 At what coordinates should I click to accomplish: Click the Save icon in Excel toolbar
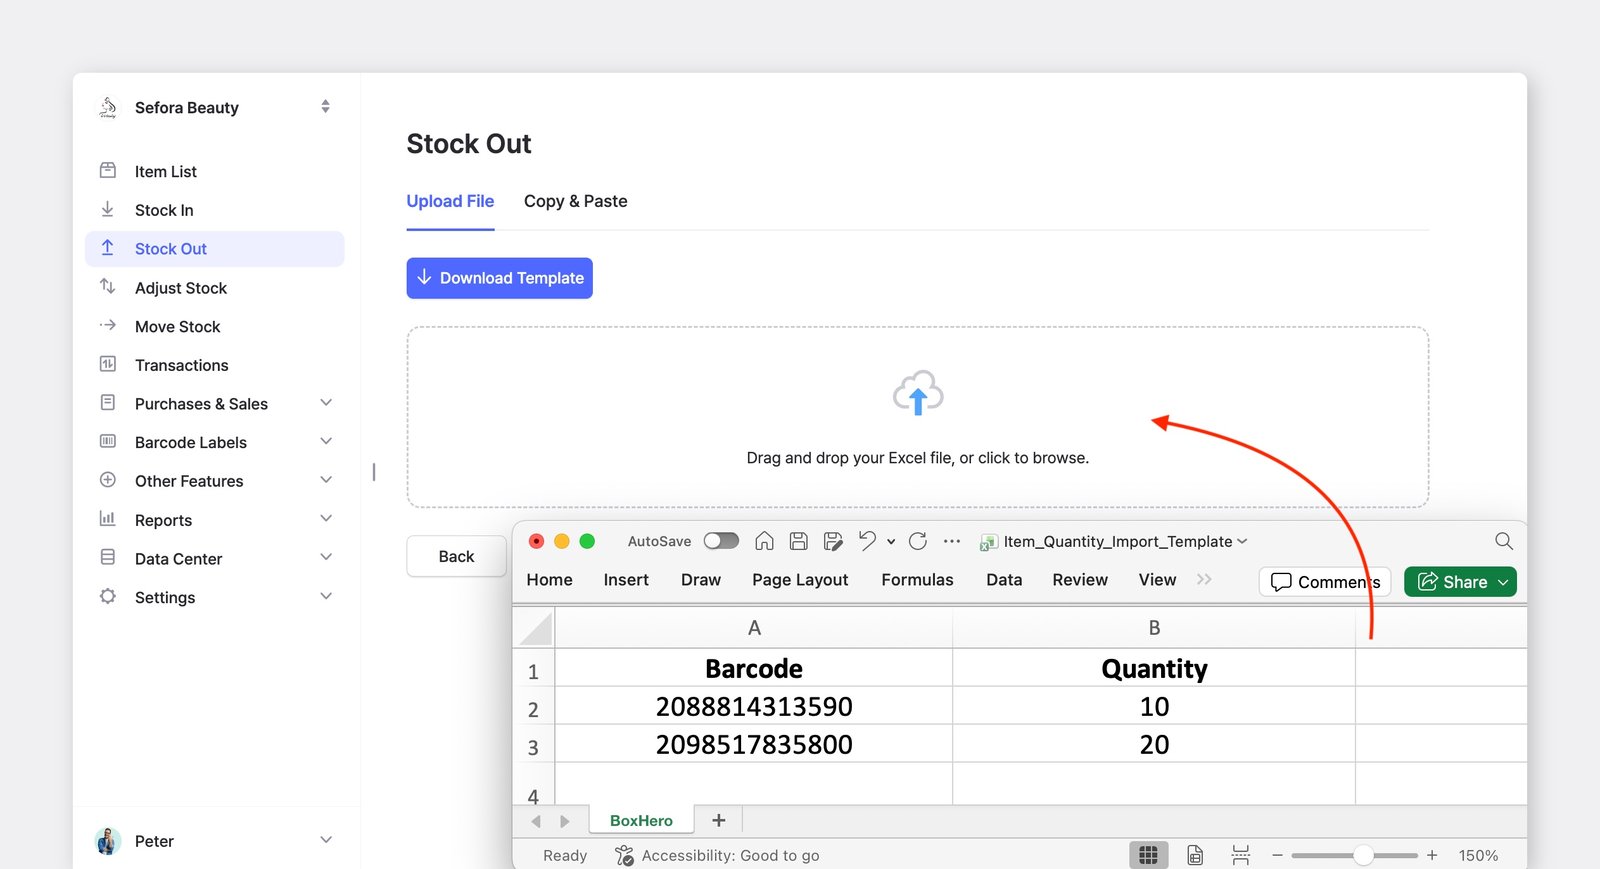click(798, 541)
